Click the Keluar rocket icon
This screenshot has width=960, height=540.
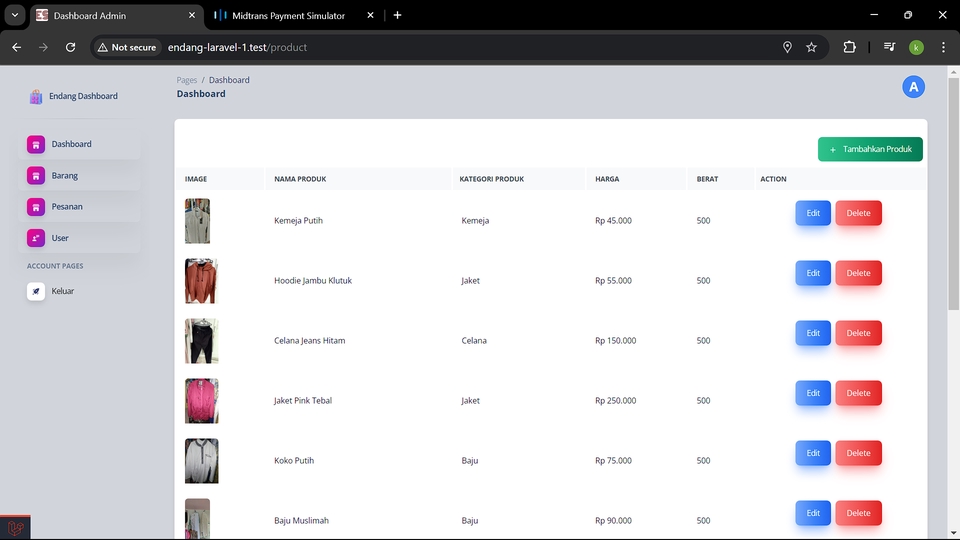point(36,291)
